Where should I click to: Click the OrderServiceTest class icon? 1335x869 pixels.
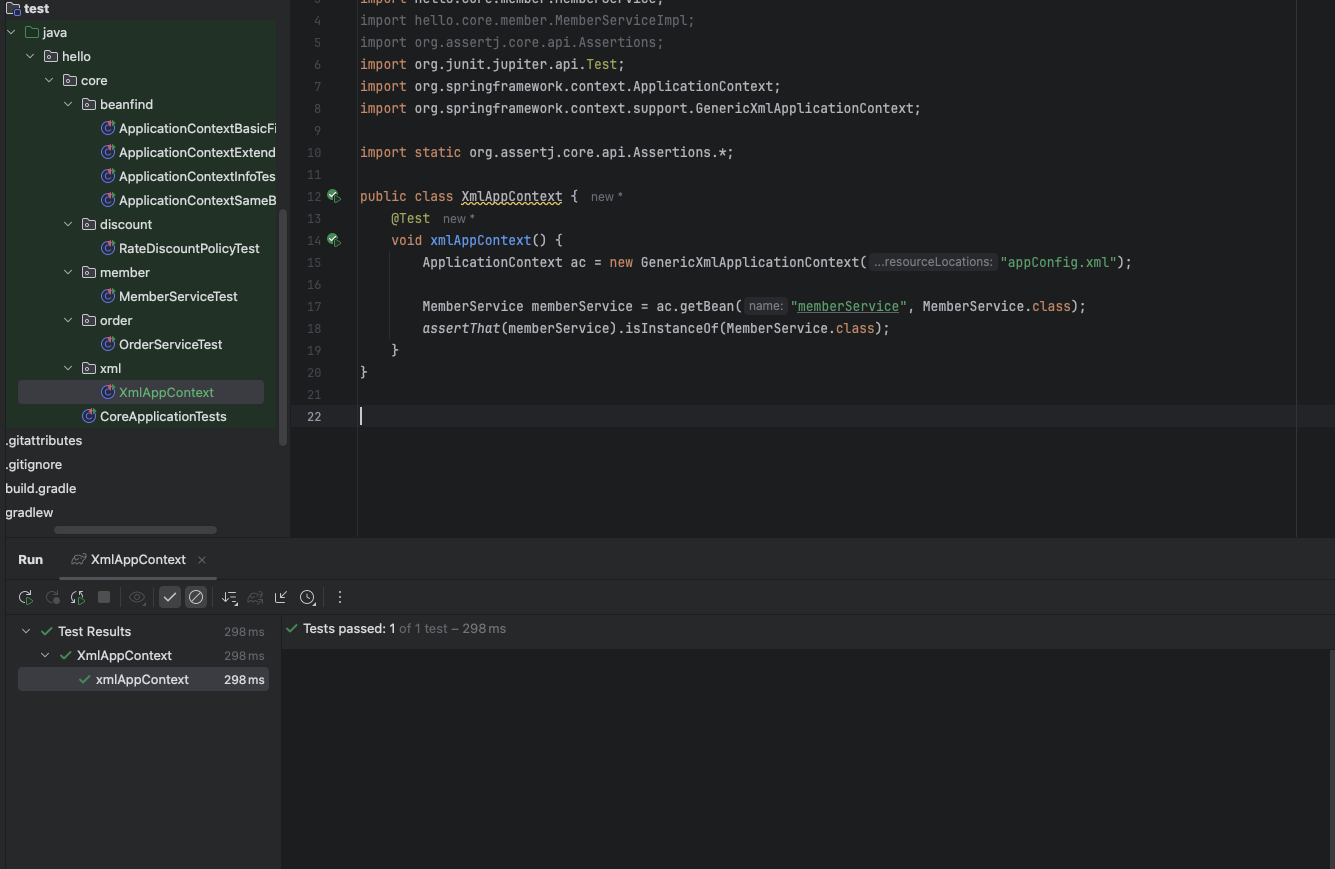[x=108, y=345]
